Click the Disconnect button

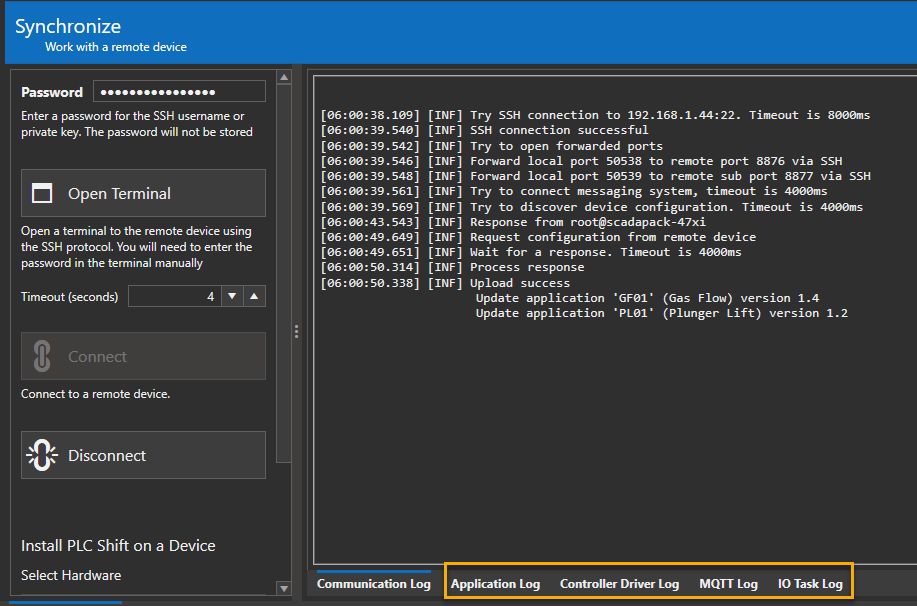tap(143, 455)
